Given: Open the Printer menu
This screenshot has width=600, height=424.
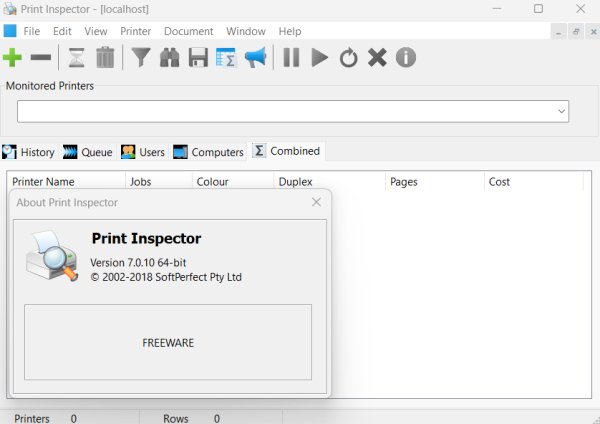Looking at the screenshot, I should click(x=135, y=31).
